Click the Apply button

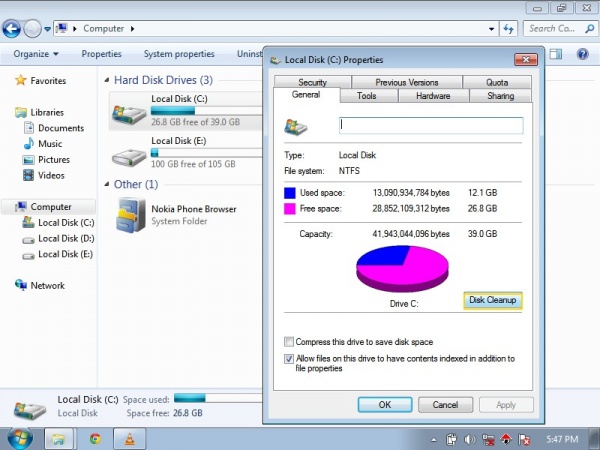point(506,405)
